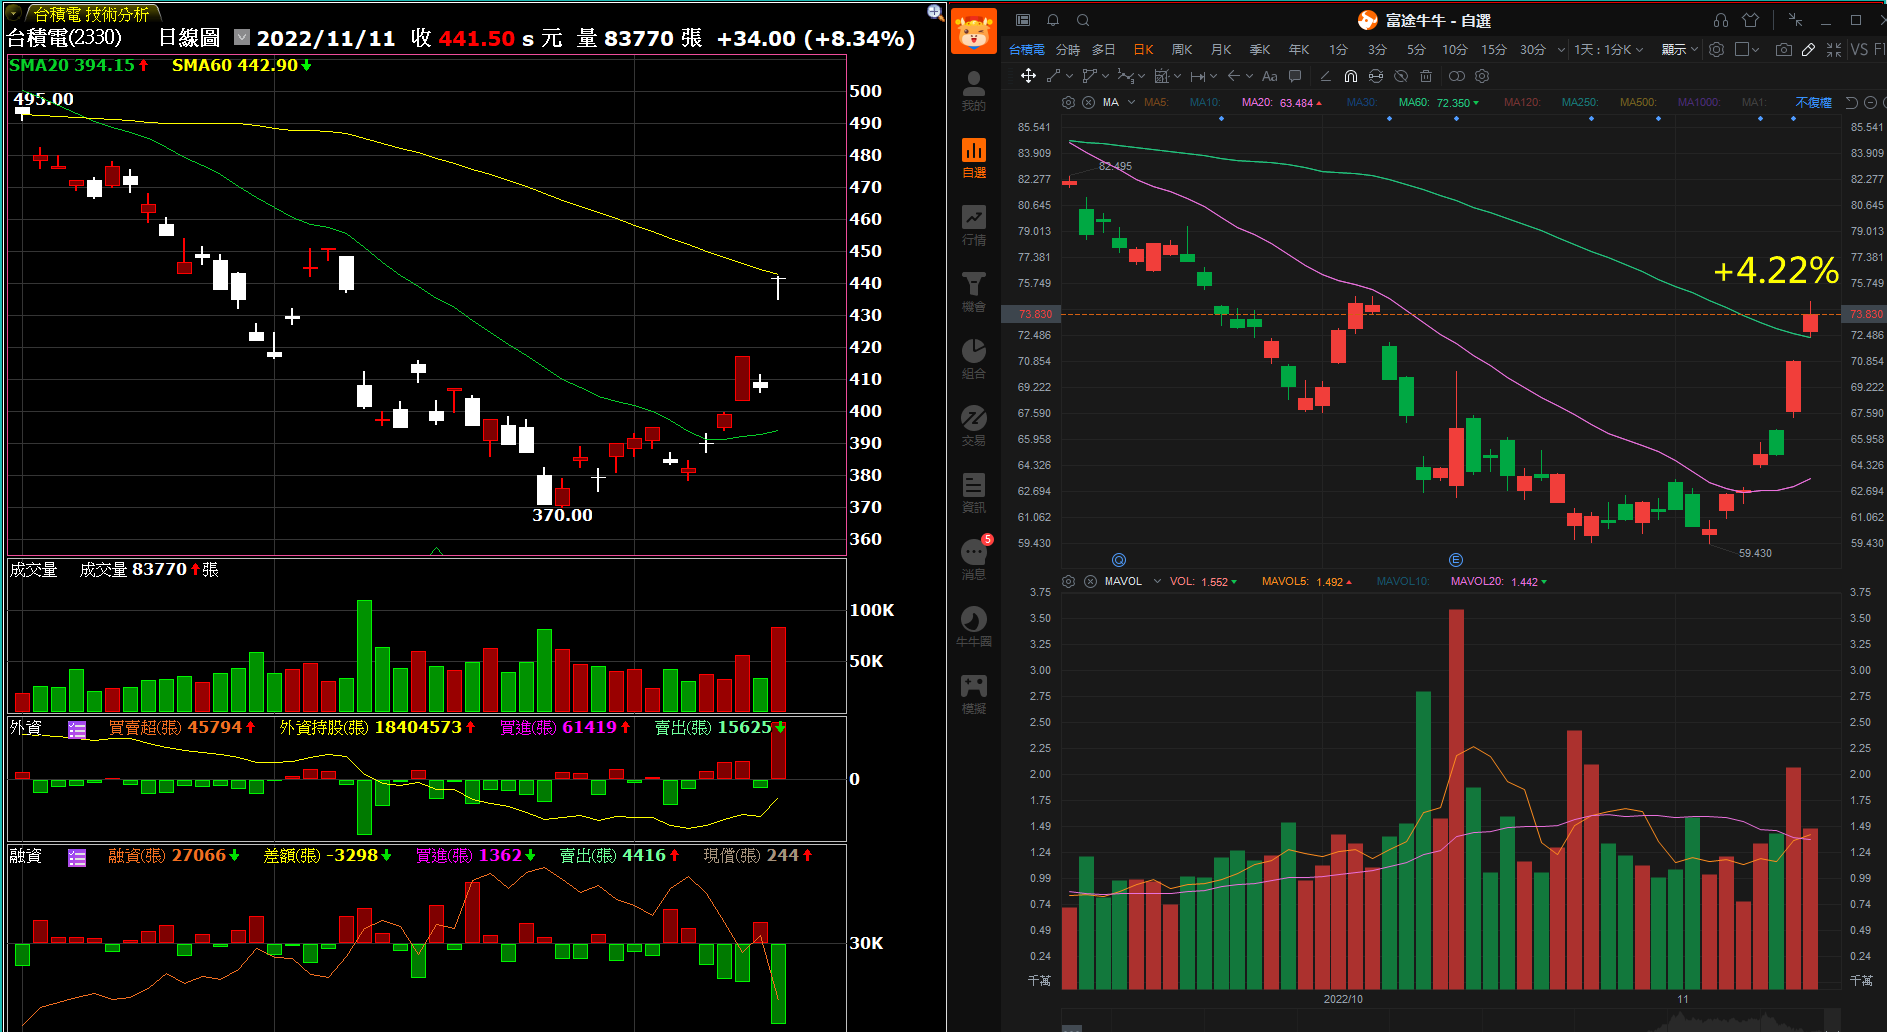This screenshot has height=1032, width=1887.
Task: Open 消息 messages with unread badge
Action: coord(974,559)
